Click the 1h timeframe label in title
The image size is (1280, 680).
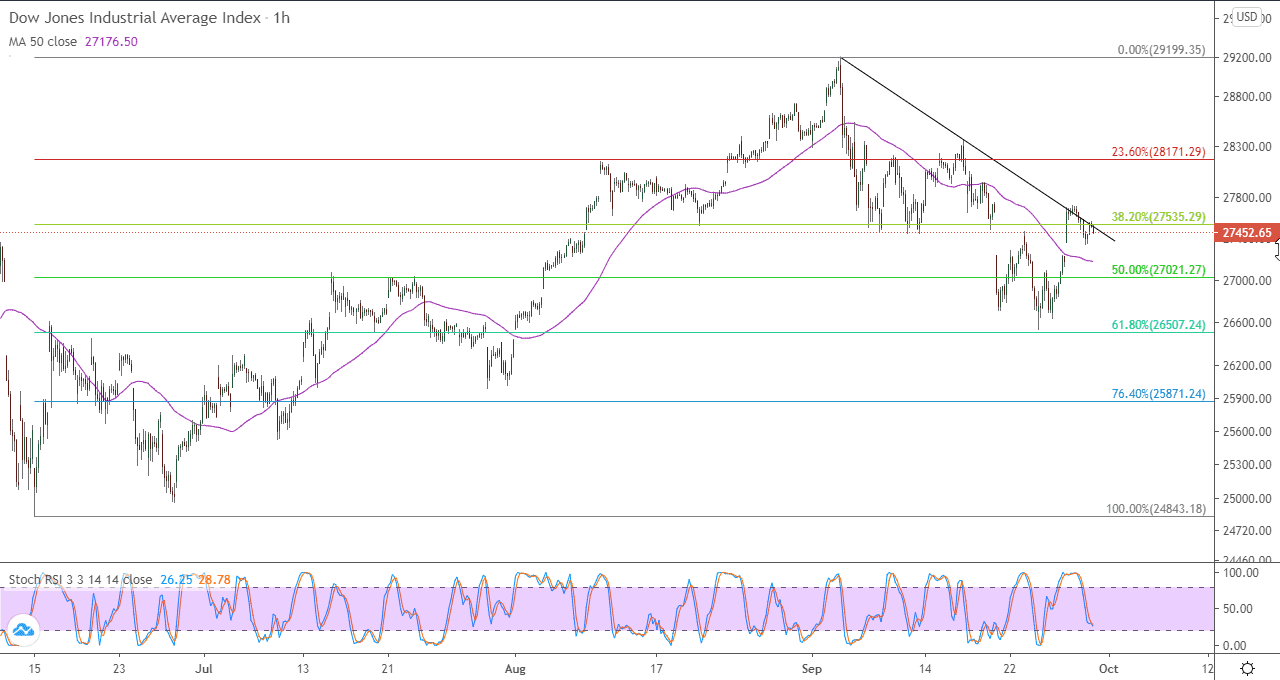(283, 18)
